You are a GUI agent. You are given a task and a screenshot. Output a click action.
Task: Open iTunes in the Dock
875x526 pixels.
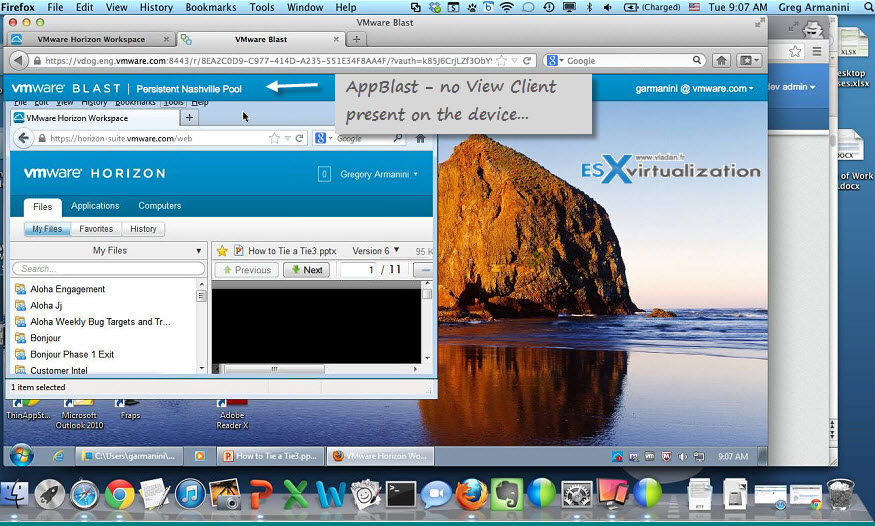click(190, 494)
